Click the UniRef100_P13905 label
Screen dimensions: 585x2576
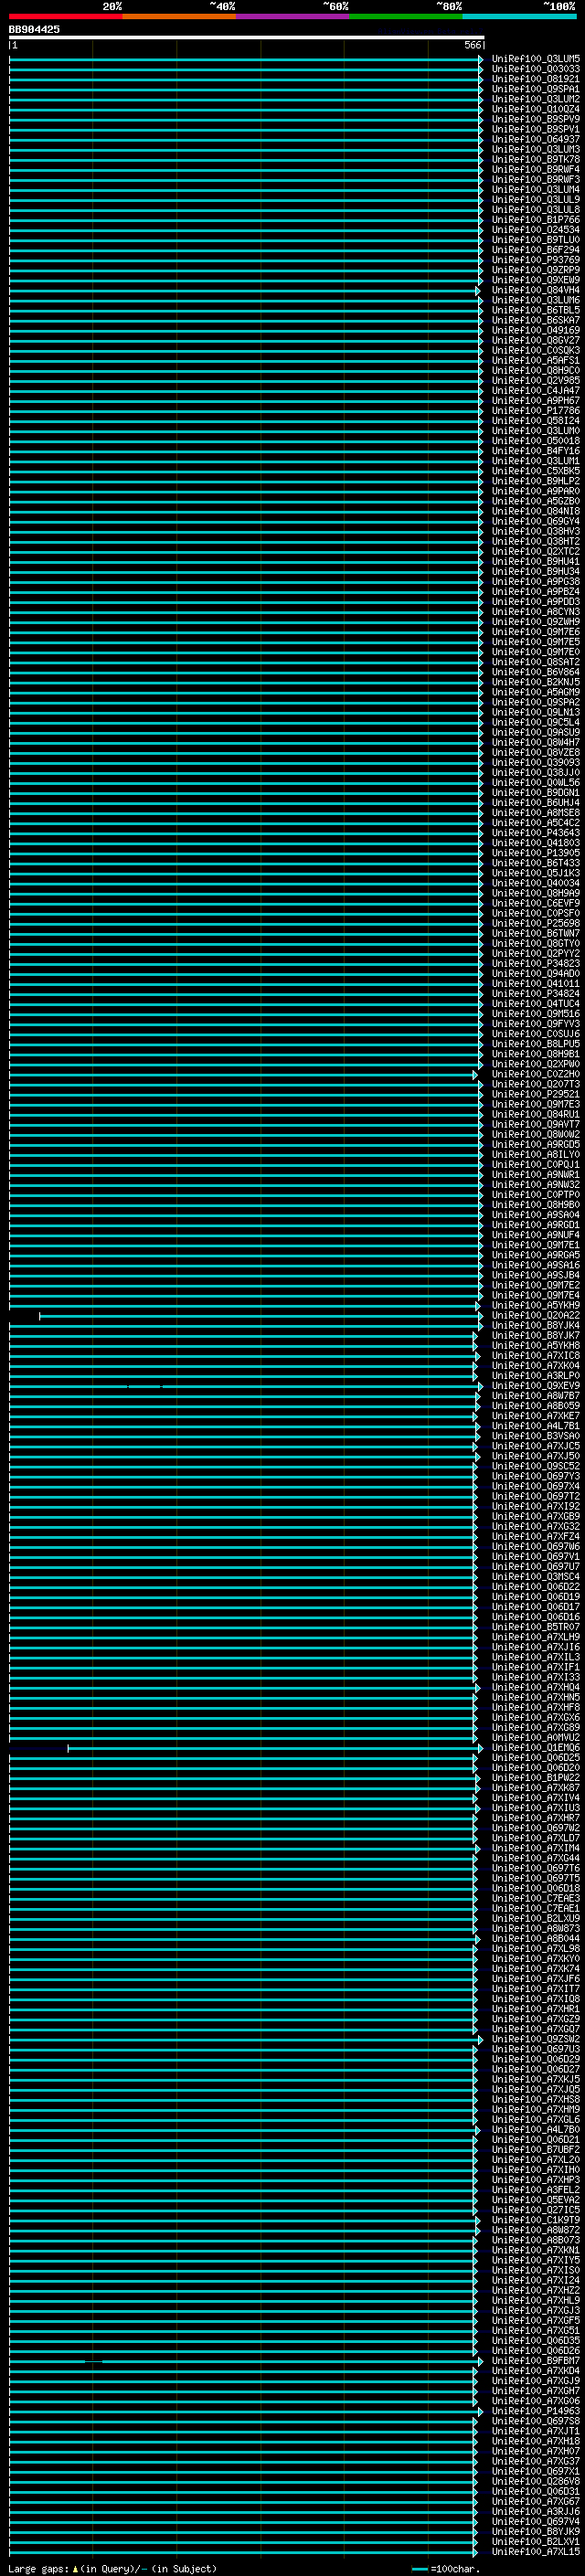click(535, 853)
